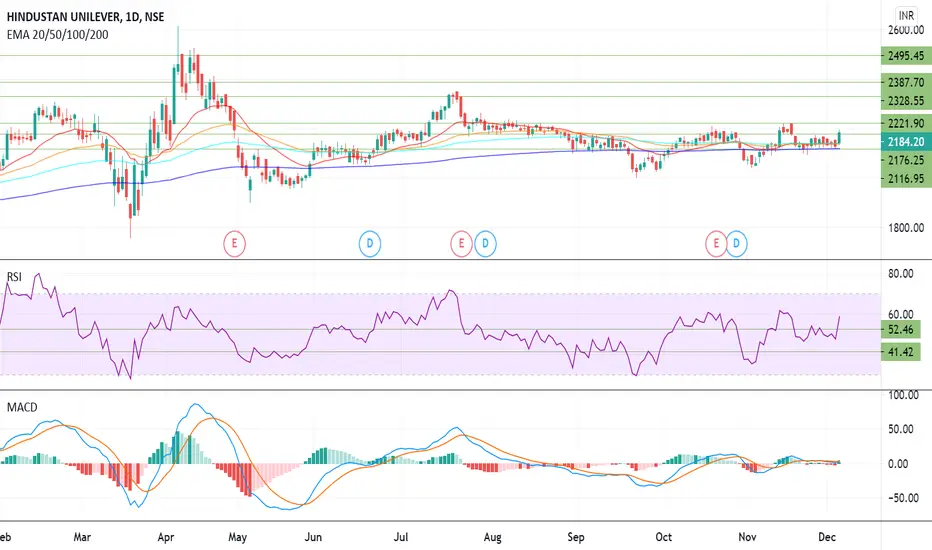This screenshot has height=550, width=932.
Task: Click the current price label 2184.20
Action: click(906, 142)
